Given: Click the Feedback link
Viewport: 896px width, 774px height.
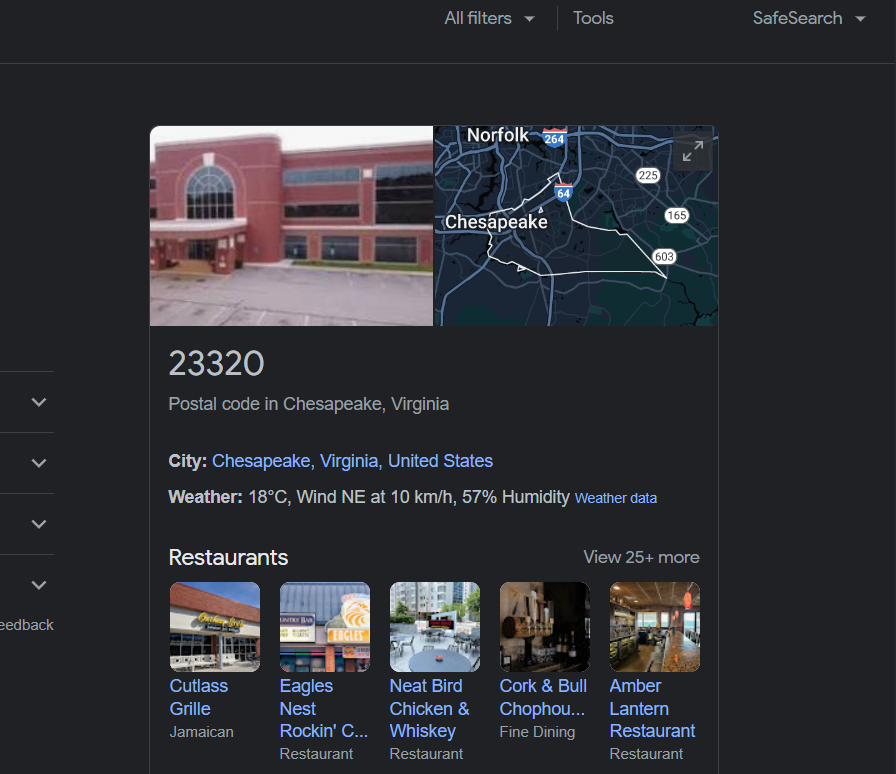Looking at the screenshot, I should tap(27, 625).
